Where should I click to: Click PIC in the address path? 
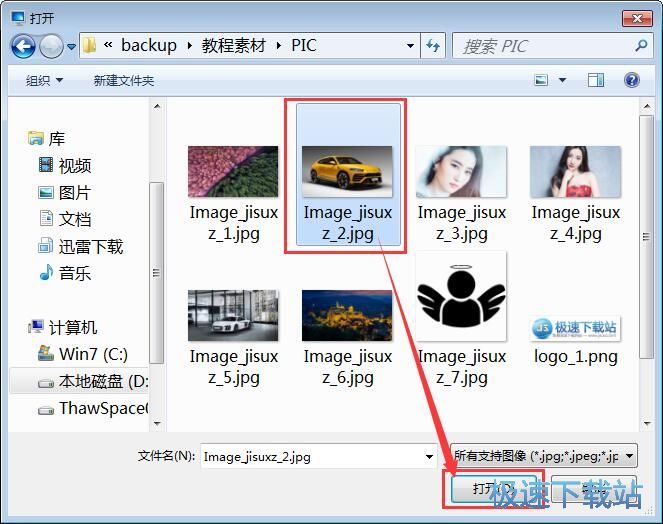coord(304,45)
